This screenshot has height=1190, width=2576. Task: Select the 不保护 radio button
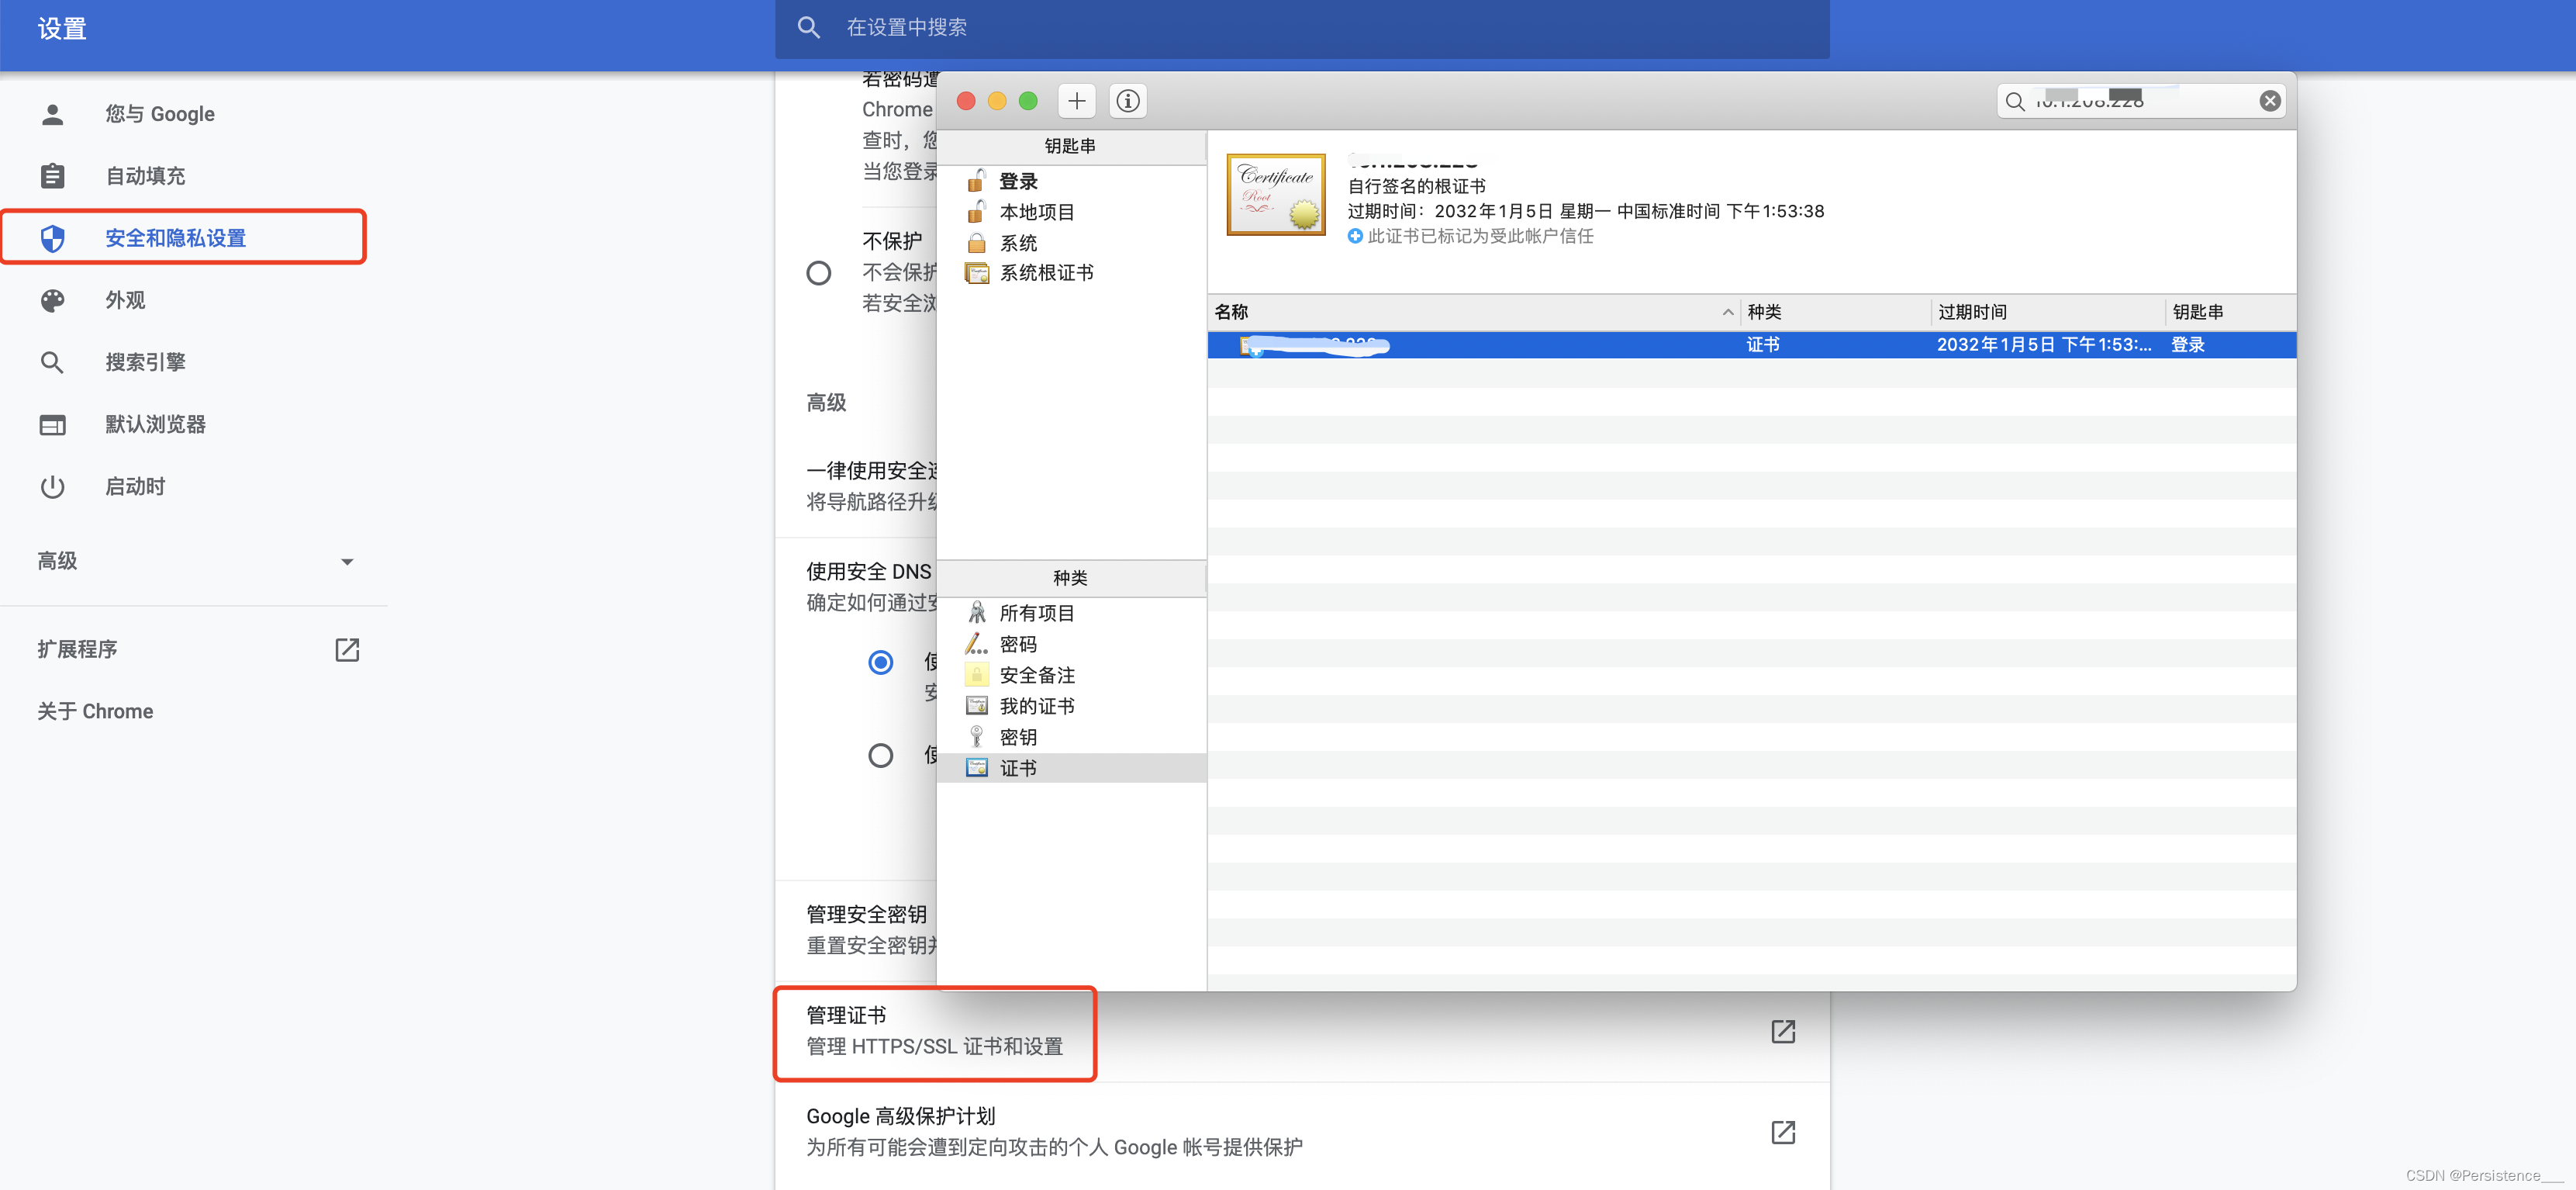click(x=818, y=273)
